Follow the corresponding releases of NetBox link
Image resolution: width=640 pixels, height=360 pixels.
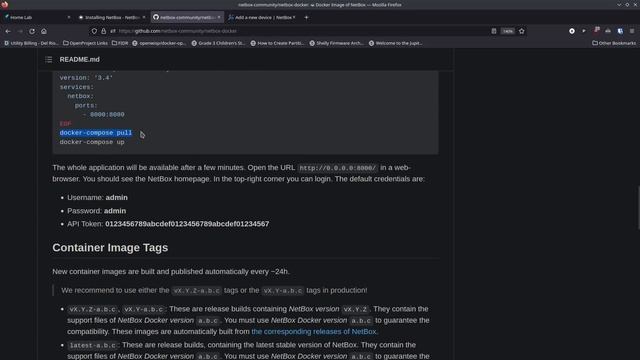point(314,332)
